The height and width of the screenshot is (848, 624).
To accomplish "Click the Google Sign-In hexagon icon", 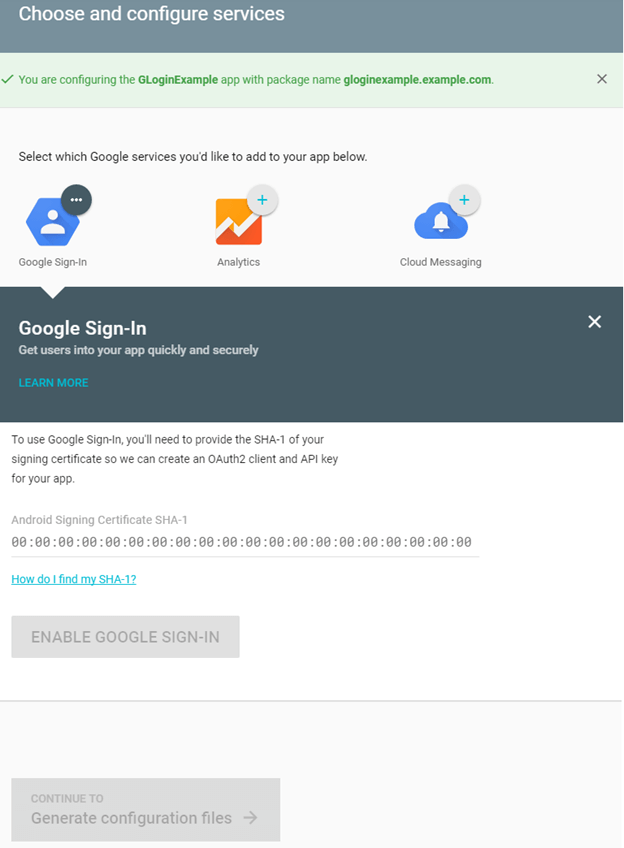I will (x=52, y=223).
